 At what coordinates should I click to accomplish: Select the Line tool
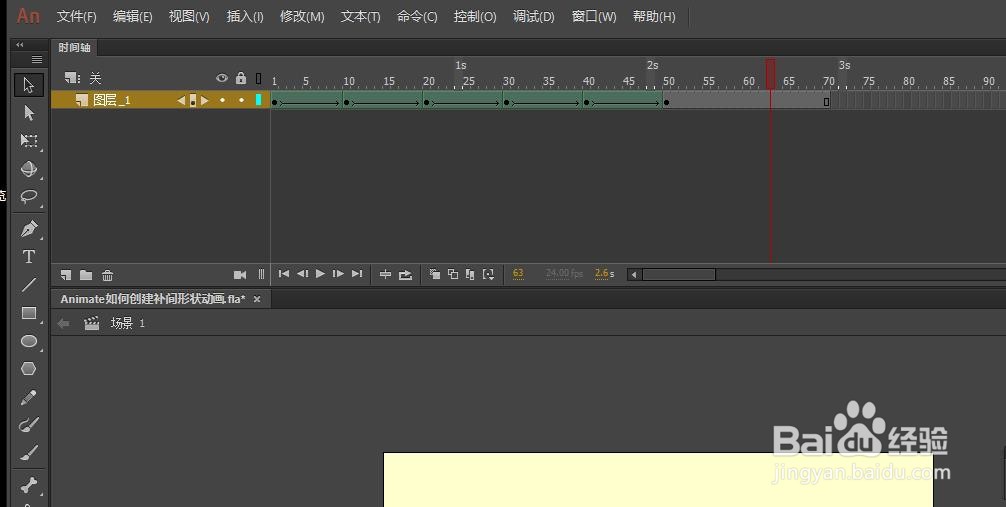(x=29, y=285)
